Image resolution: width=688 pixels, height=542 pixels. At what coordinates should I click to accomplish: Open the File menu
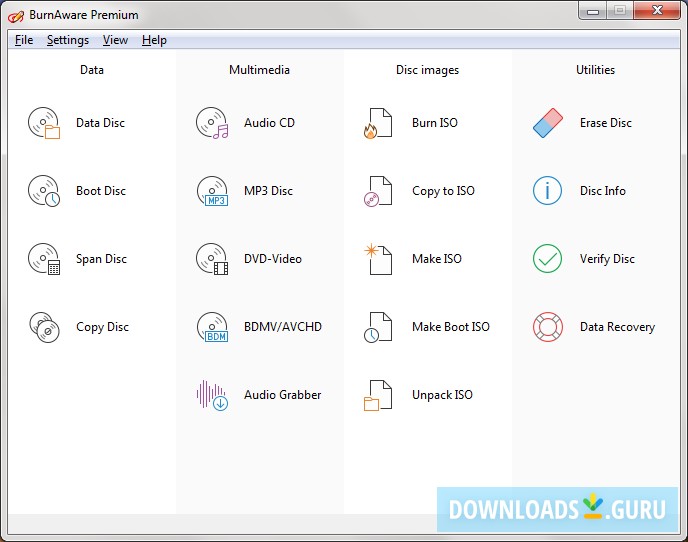pyautogui.click(x=24, y=40)
